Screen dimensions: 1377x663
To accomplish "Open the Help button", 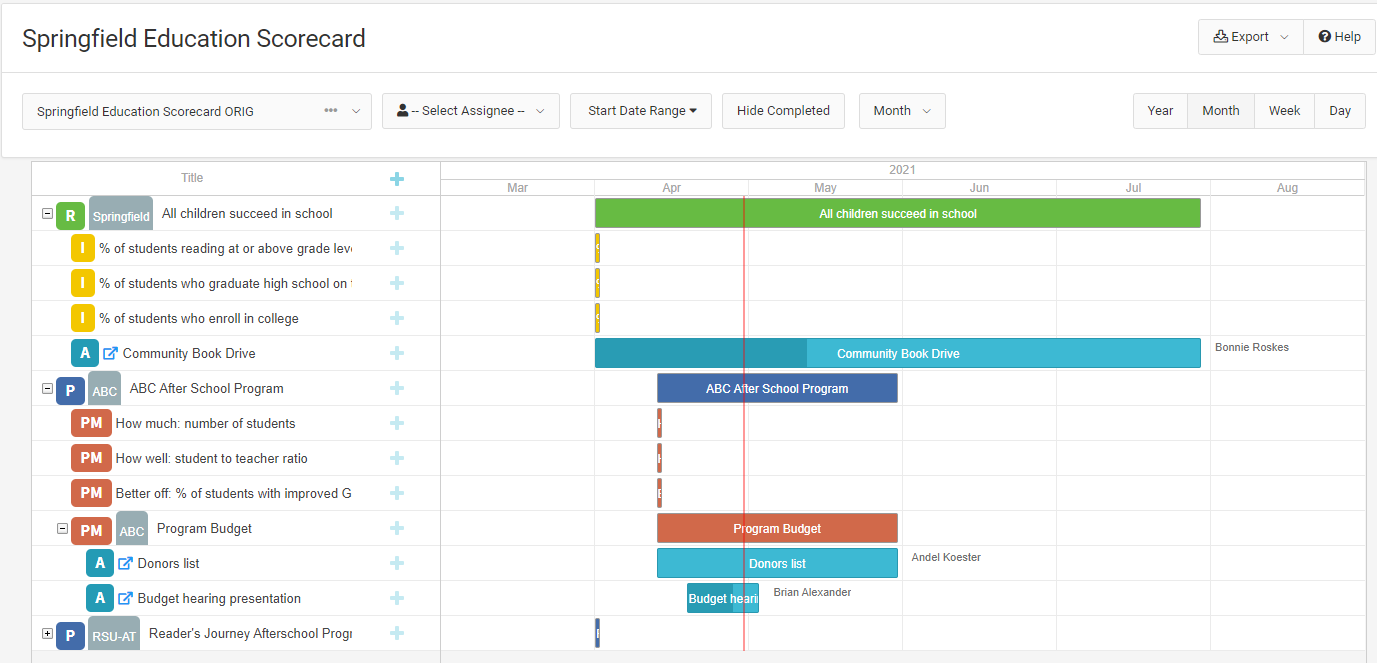I will coord(1340,37).
